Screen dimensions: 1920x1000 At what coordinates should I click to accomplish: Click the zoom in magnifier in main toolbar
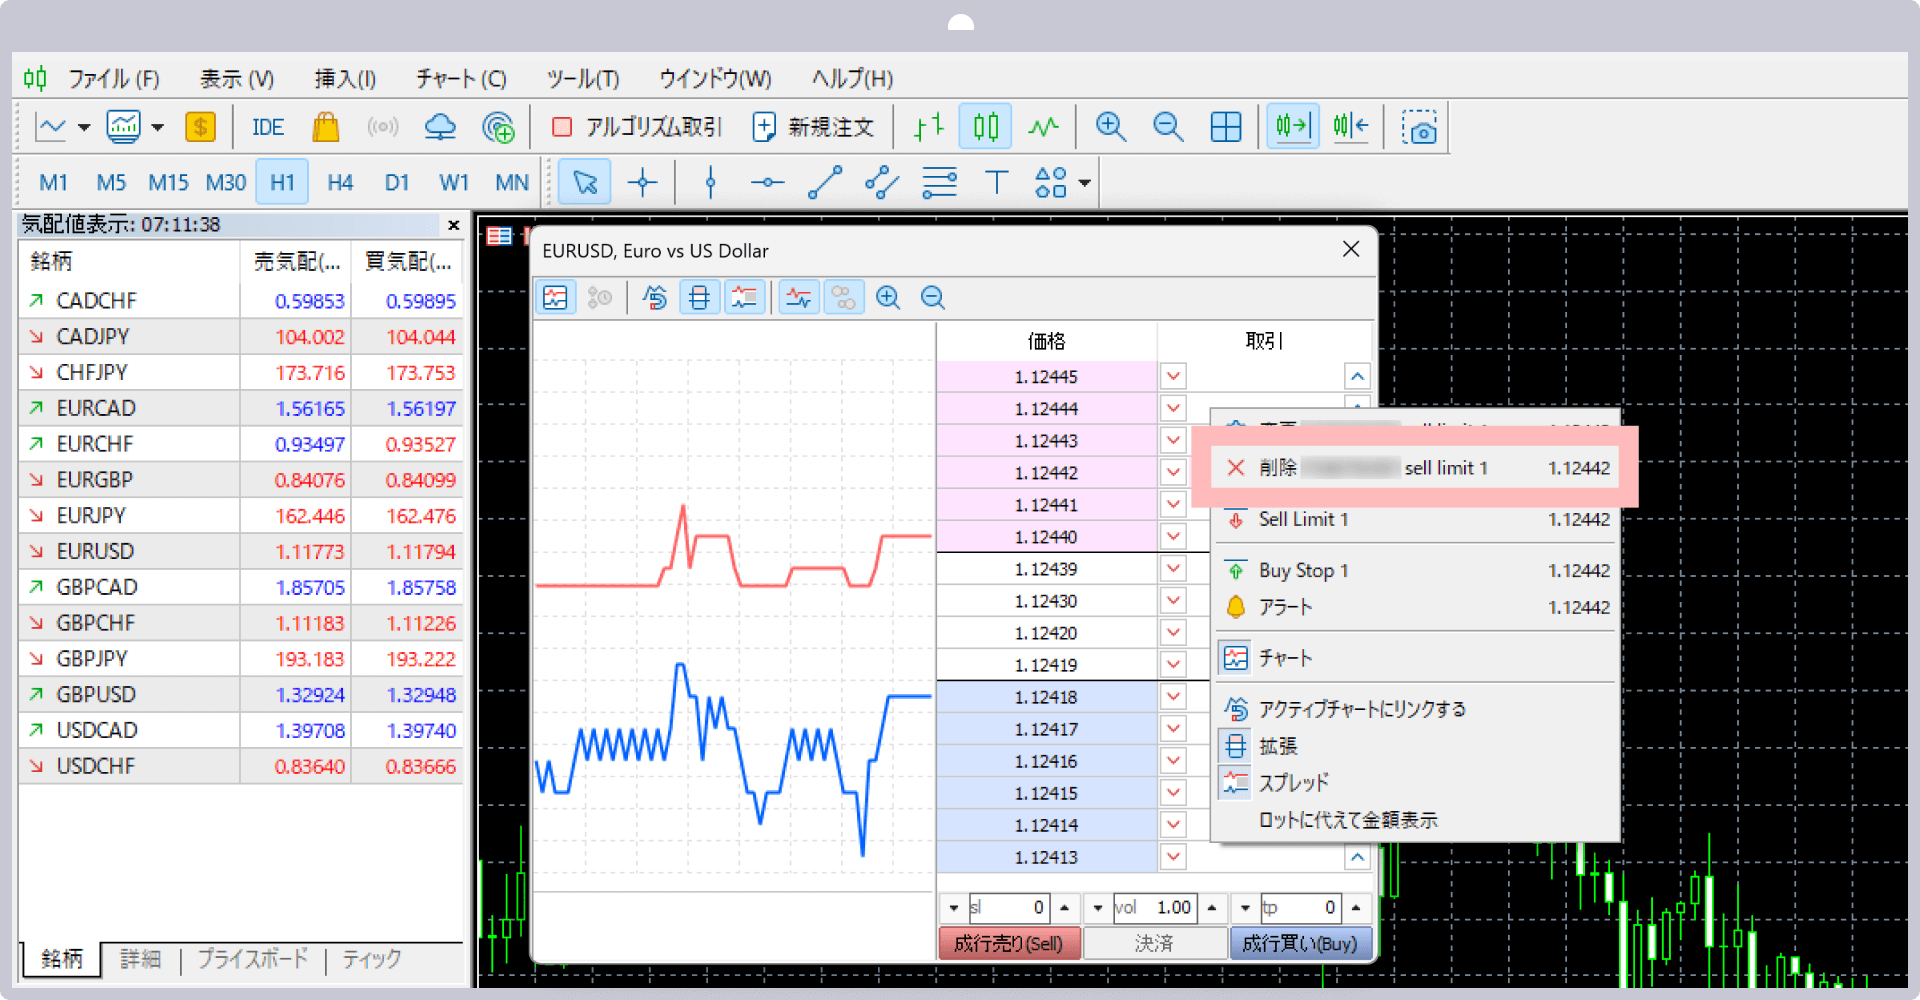pos(1110,127)
